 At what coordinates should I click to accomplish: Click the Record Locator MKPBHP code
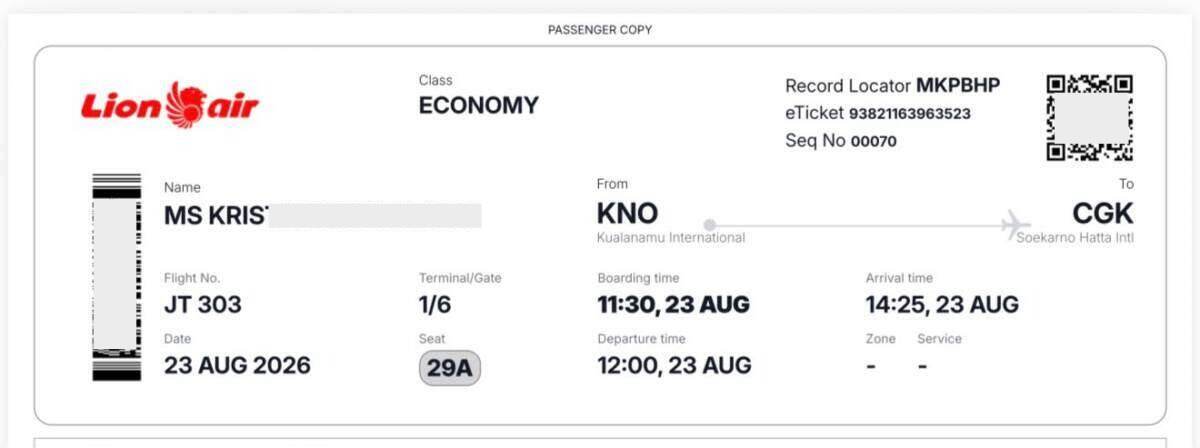[x=958, y=86]
